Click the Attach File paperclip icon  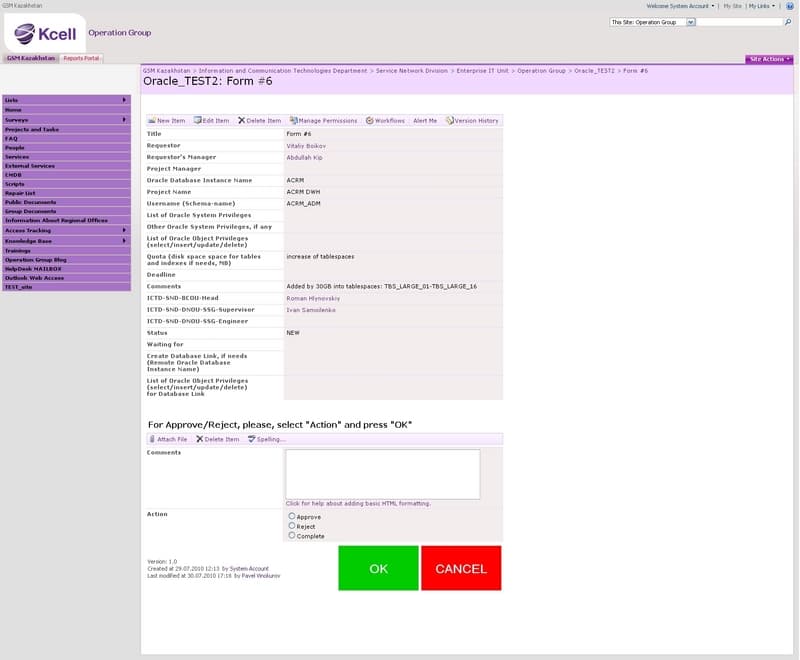click(152, 439)
